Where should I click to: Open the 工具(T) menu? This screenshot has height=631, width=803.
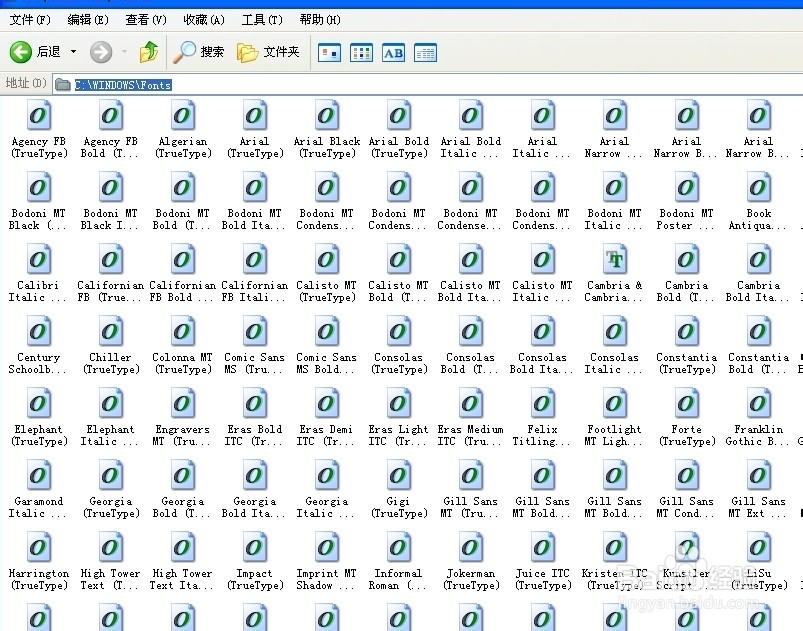[x=262, y=20]
